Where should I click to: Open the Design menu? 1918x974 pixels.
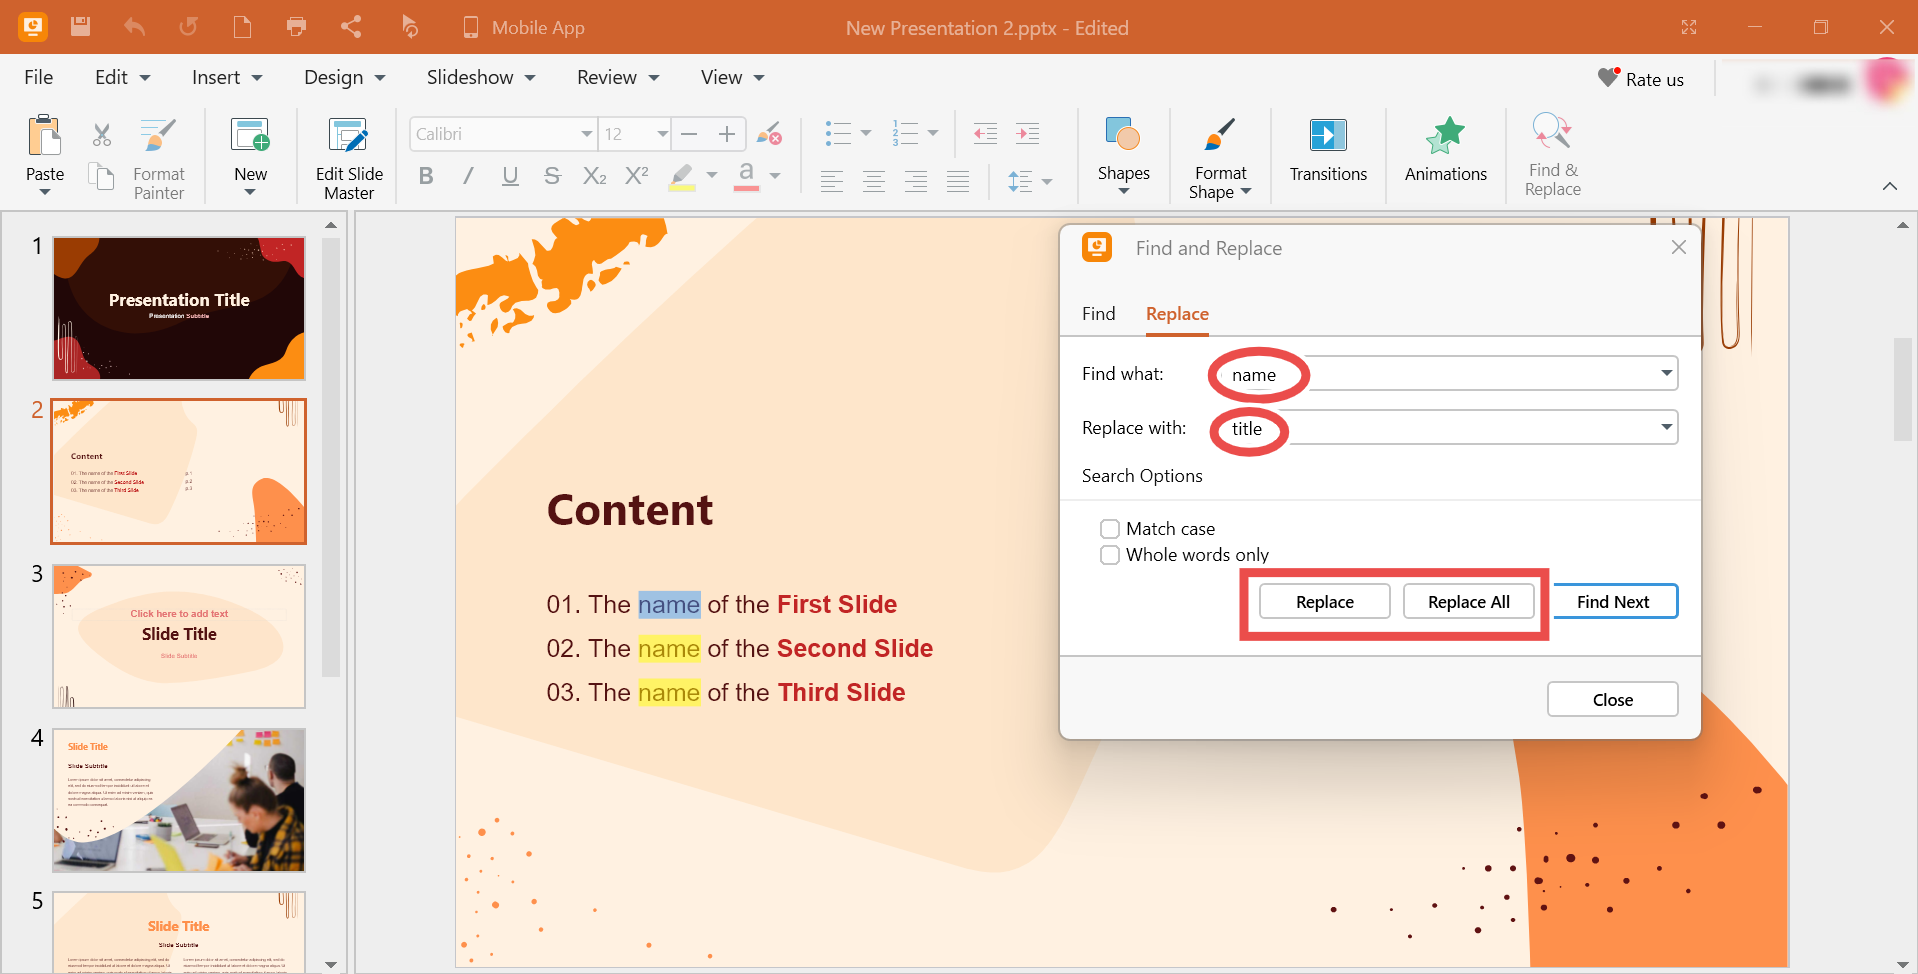pos(345,77)
